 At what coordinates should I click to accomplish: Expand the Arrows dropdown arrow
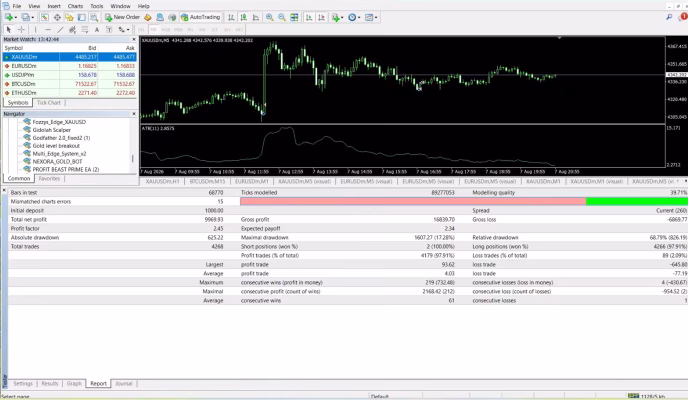click(128, 30)
